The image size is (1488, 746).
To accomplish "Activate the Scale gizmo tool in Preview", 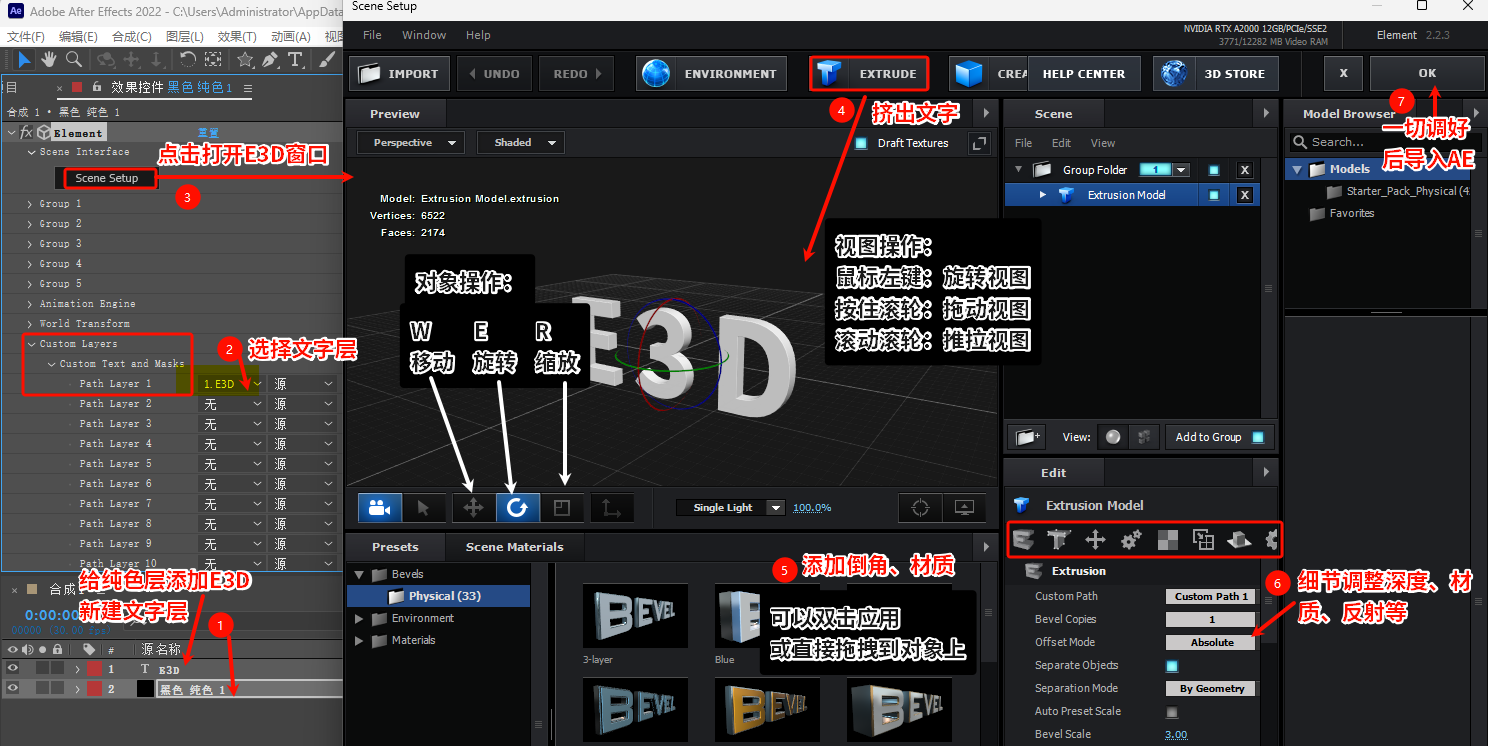I will click(x=562, y=508).
